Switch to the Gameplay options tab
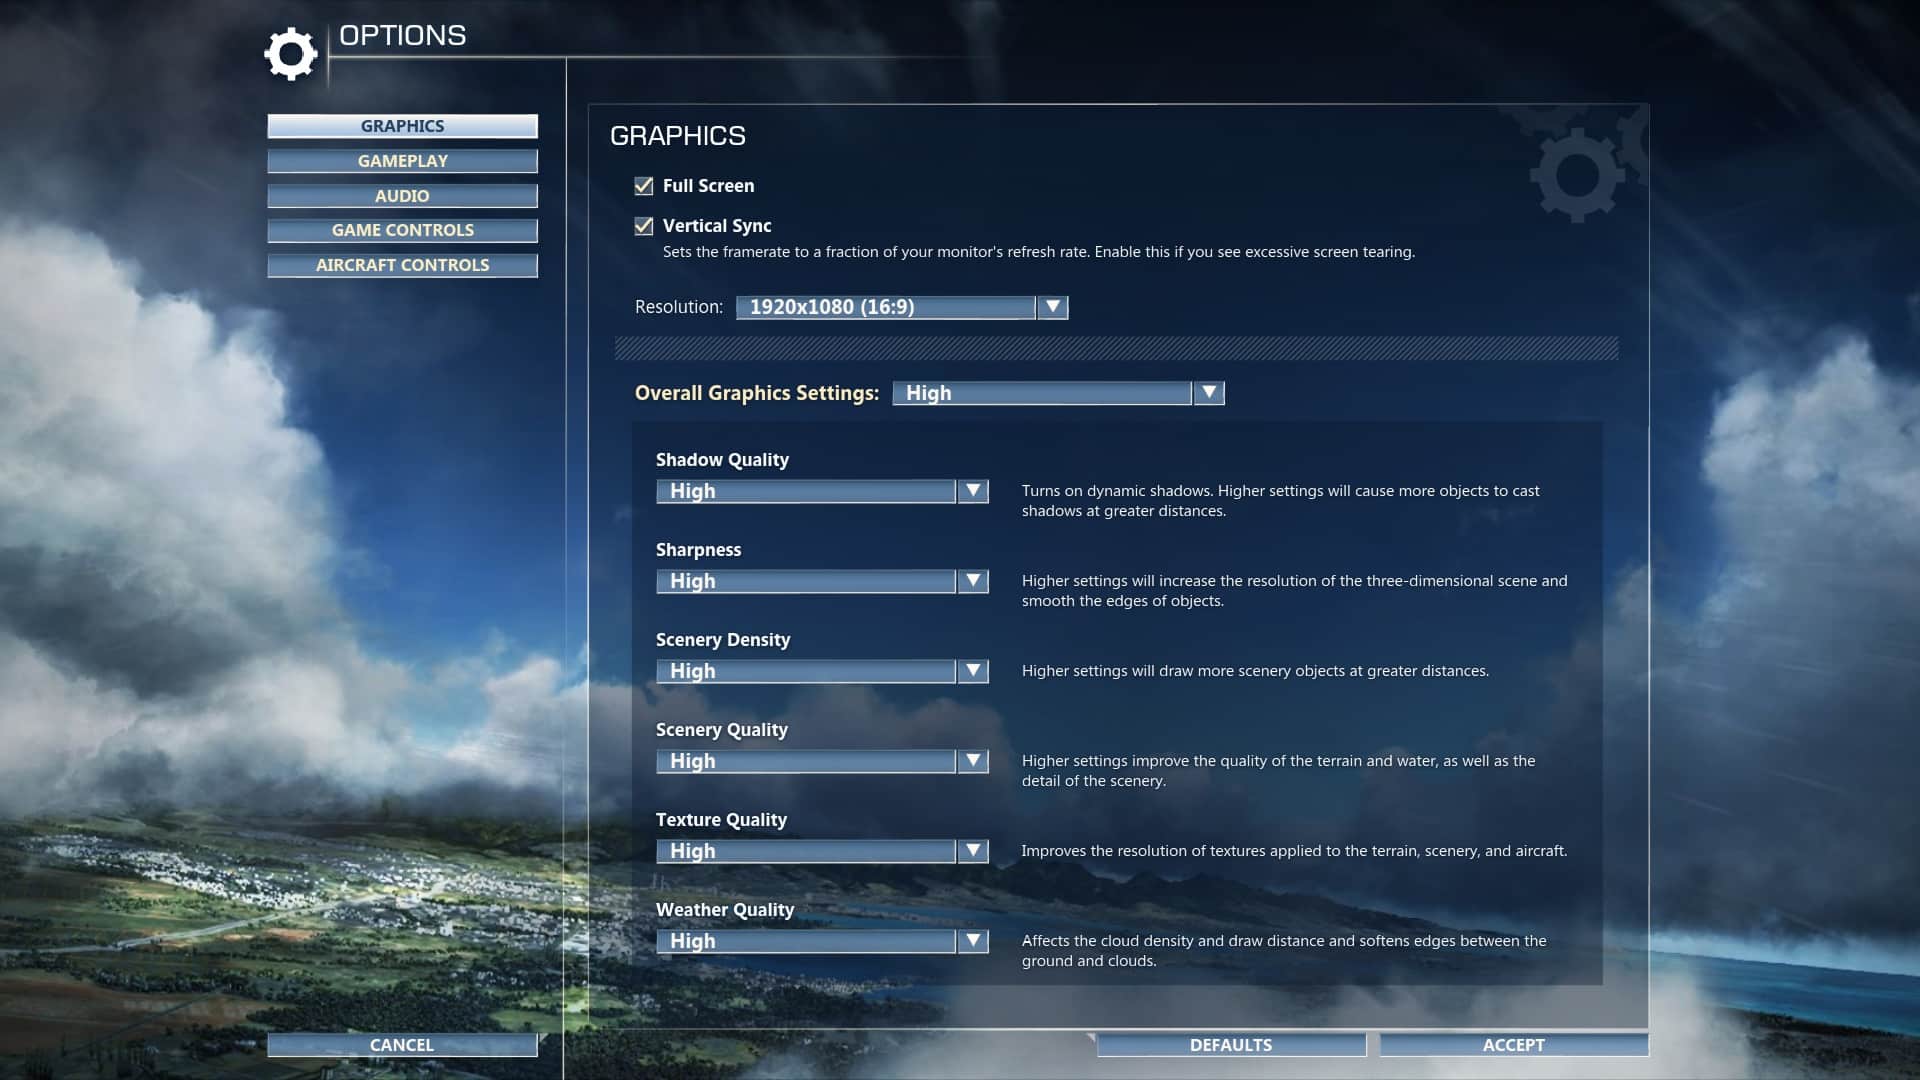Viewport: 1920px width, 1080px height. click(402, 161)
